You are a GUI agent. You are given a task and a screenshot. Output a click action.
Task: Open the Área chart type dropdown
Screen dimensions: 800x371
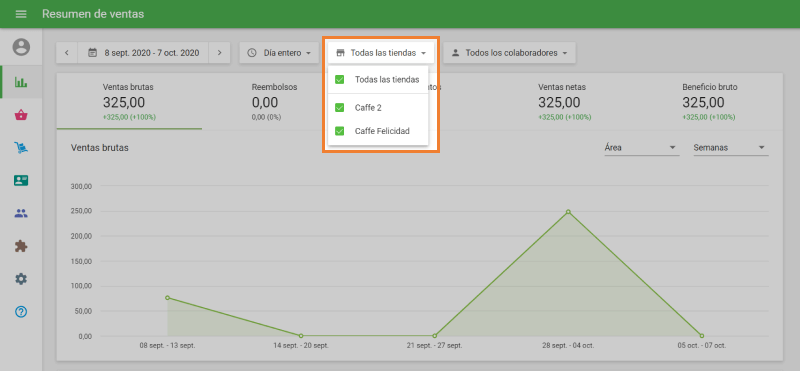[641, 148]
